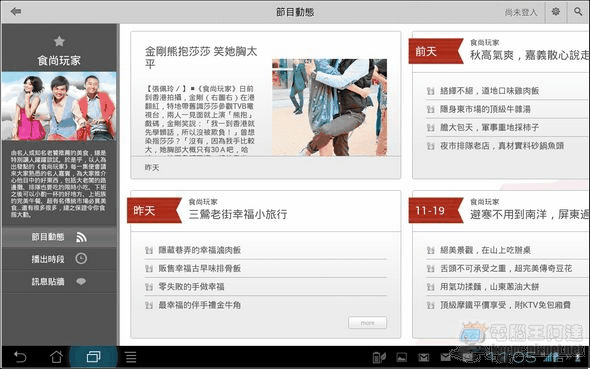Tap battery-leaf notification icon in status bar
590x369 pixels.
coord(379,357)
